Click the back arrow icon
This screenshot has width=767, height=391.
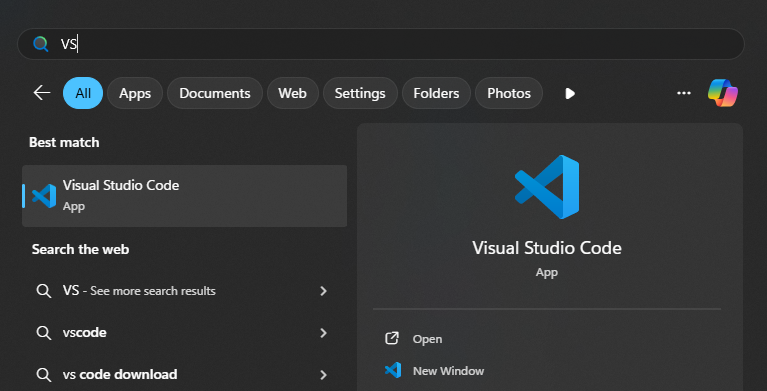click(42, 92)
